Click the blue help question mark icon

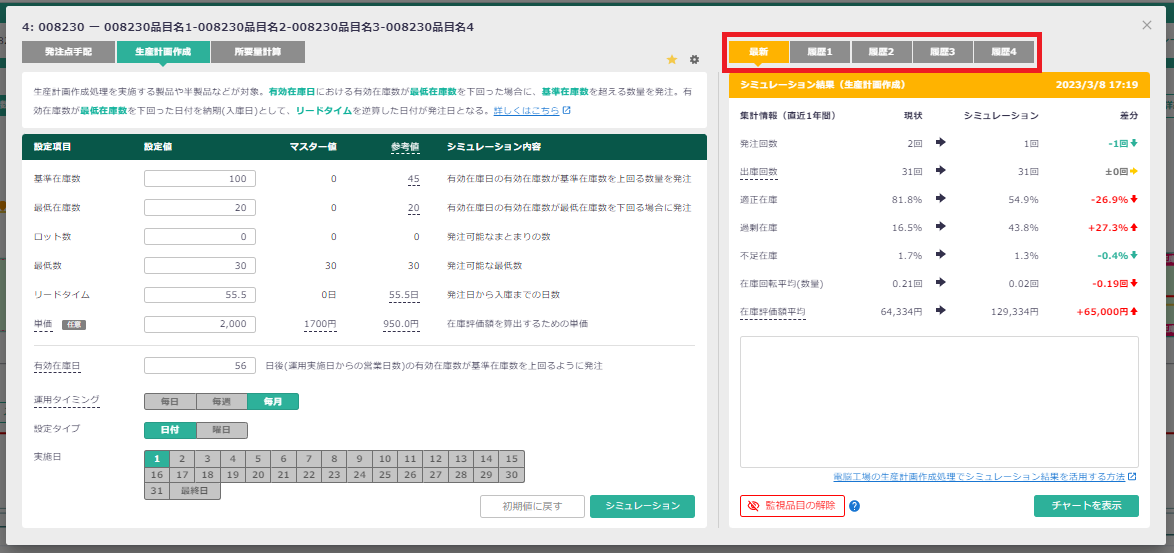click(855, 506)
